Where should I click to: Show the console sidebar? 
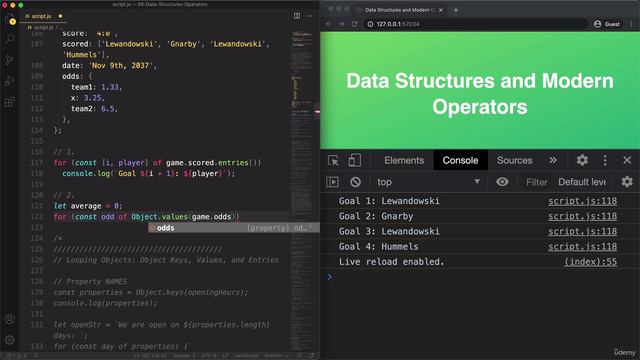332,182
